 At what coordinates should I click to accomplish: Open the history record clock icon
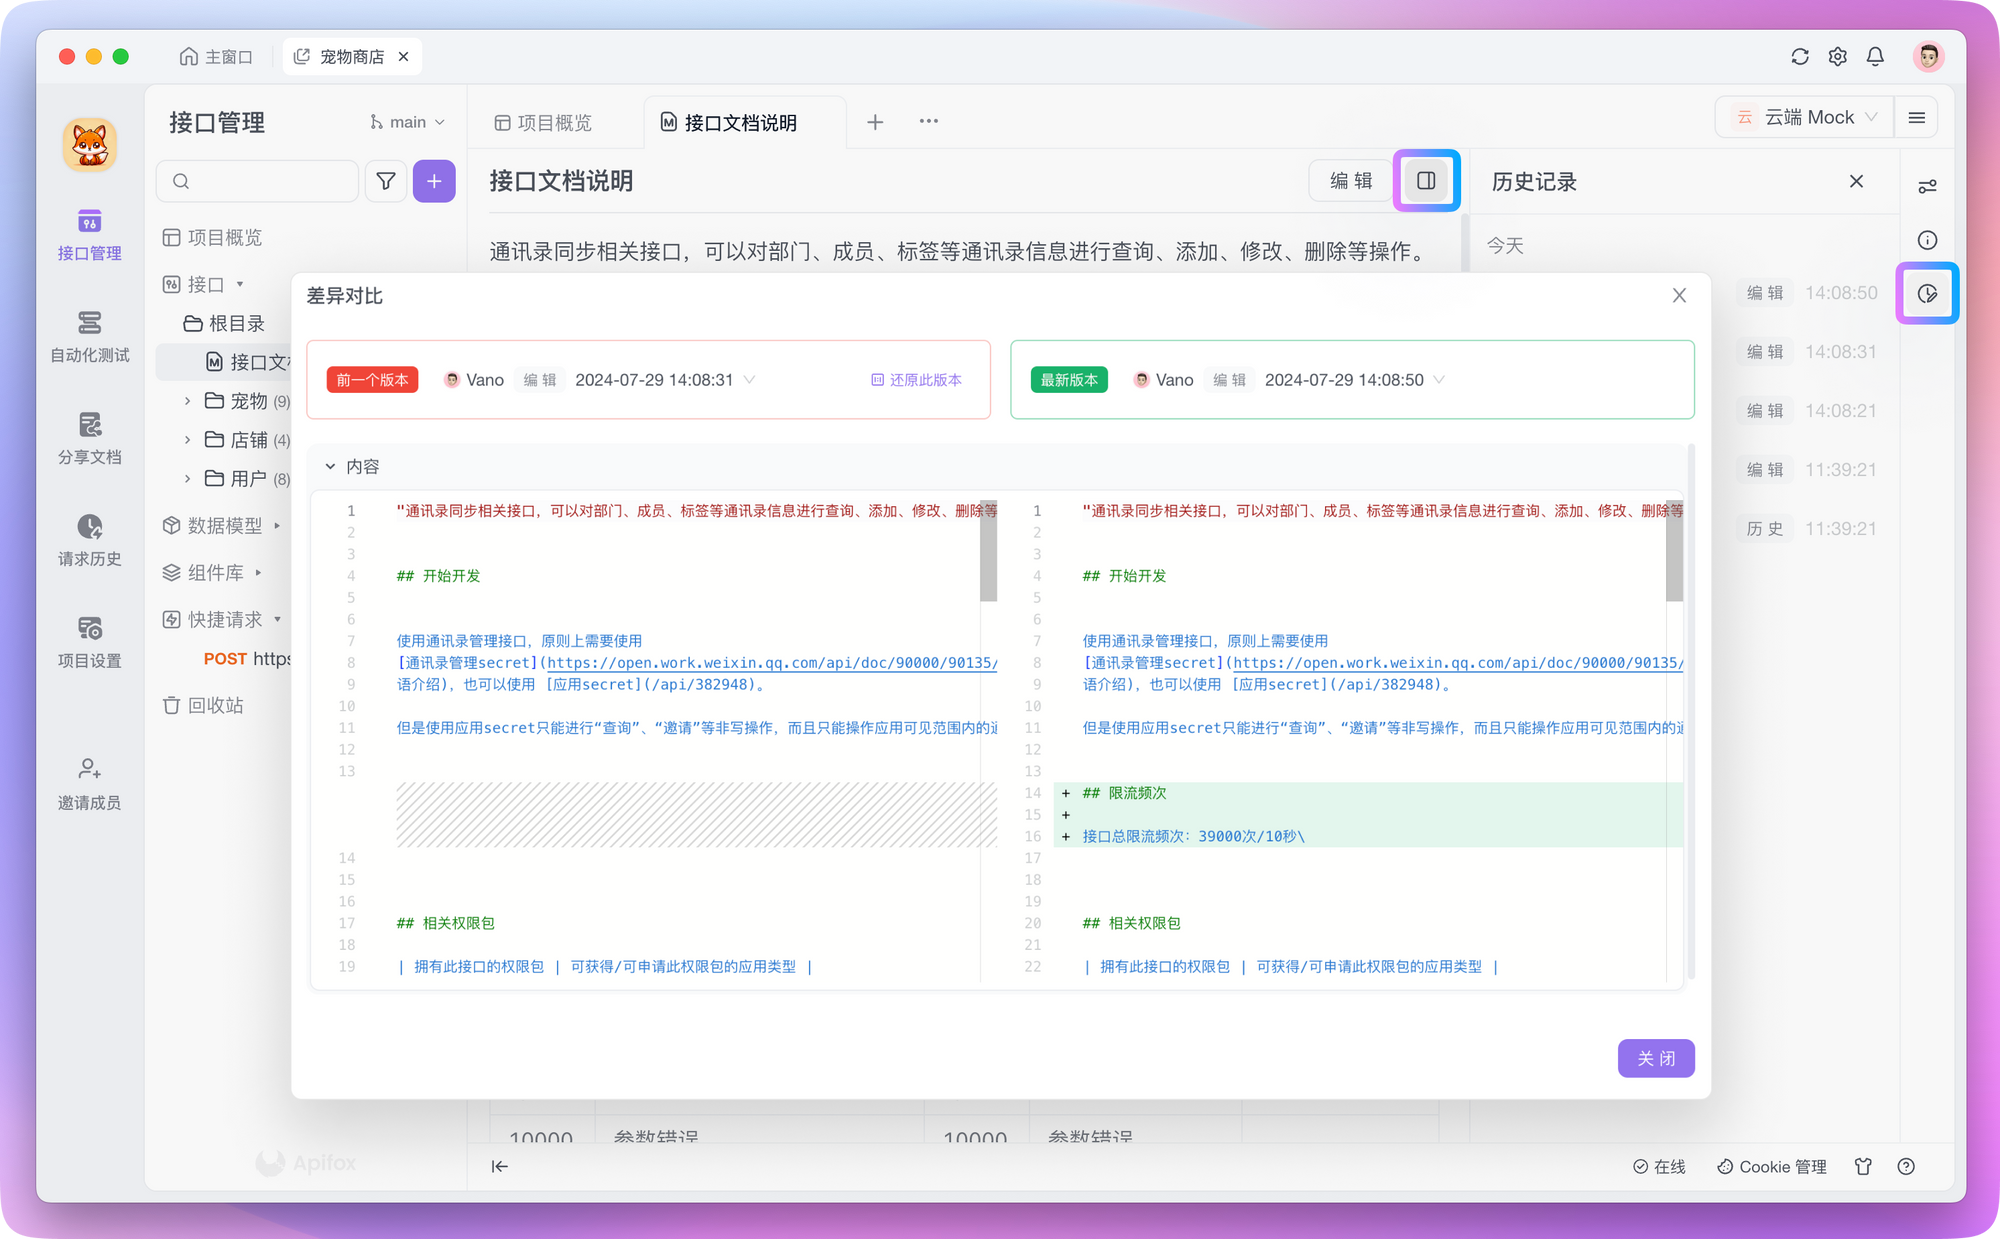pyautogui.click(x=1927, y=294)
